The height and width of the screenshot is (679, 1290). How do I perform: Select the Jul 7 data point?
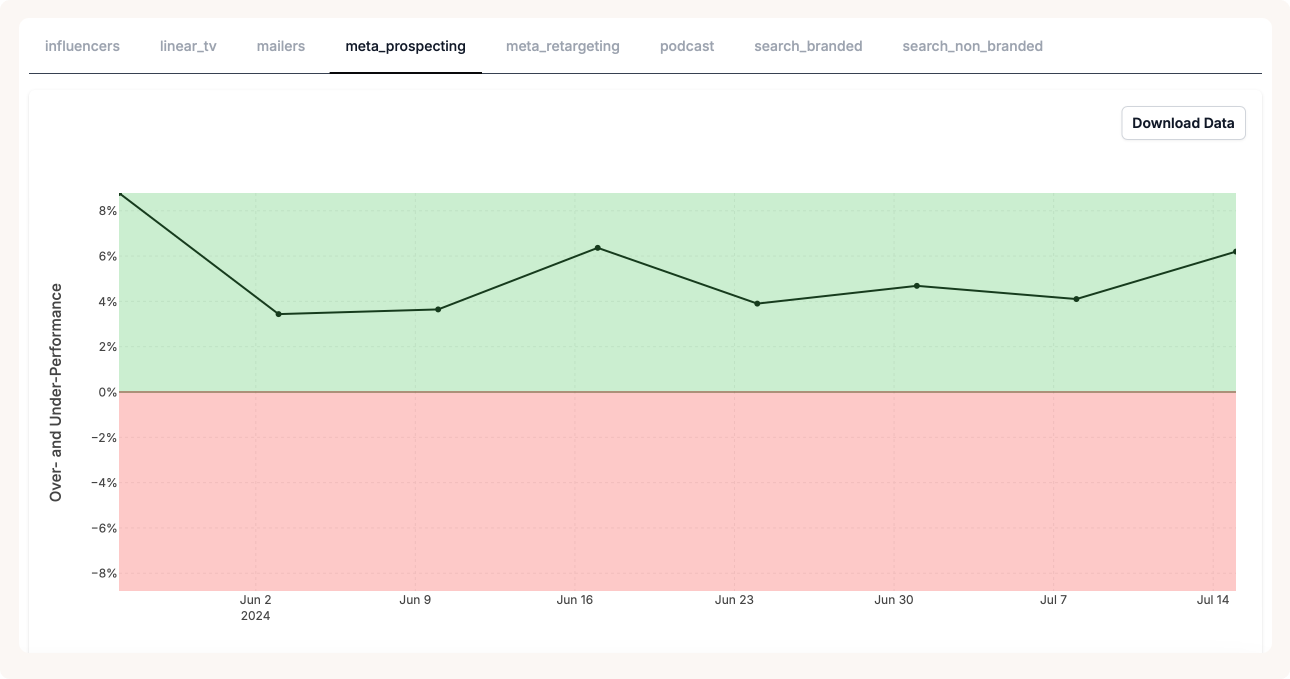tap(1076, 299)
